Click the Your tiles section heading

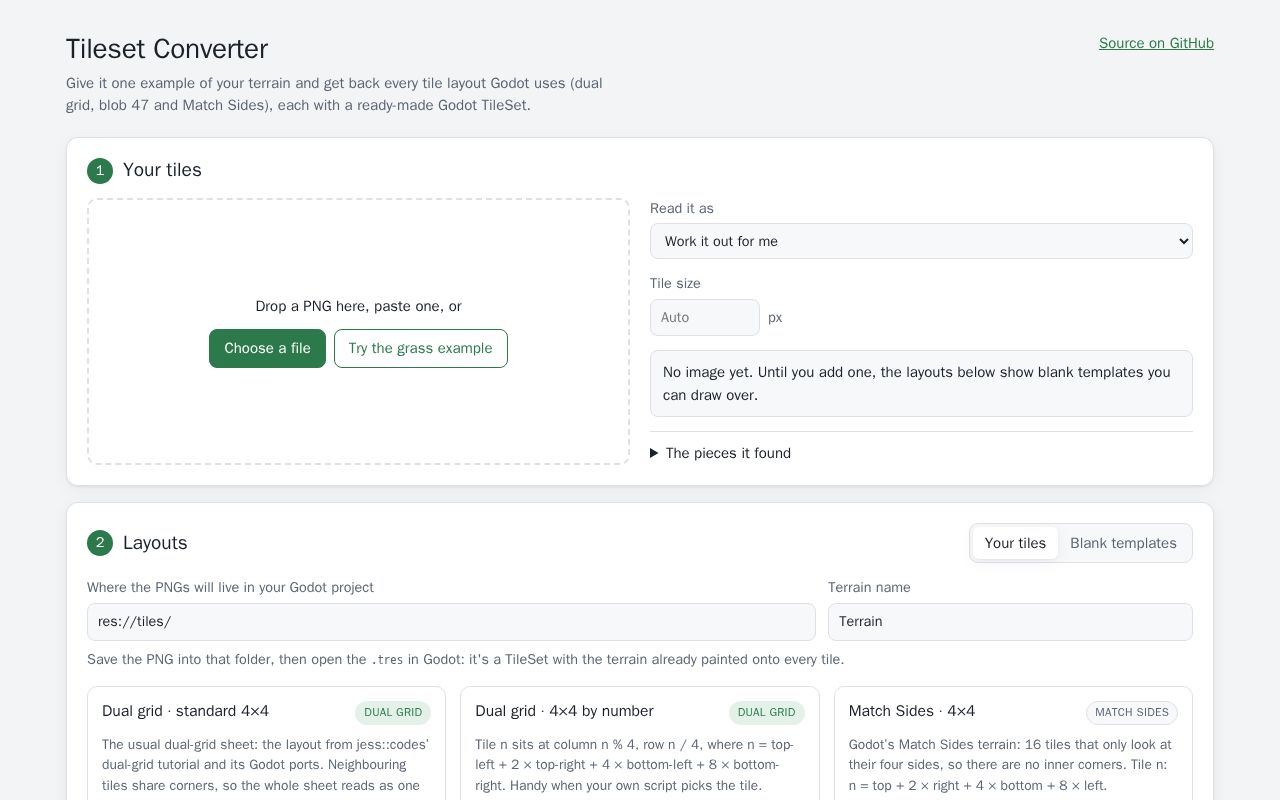point(162,170)
